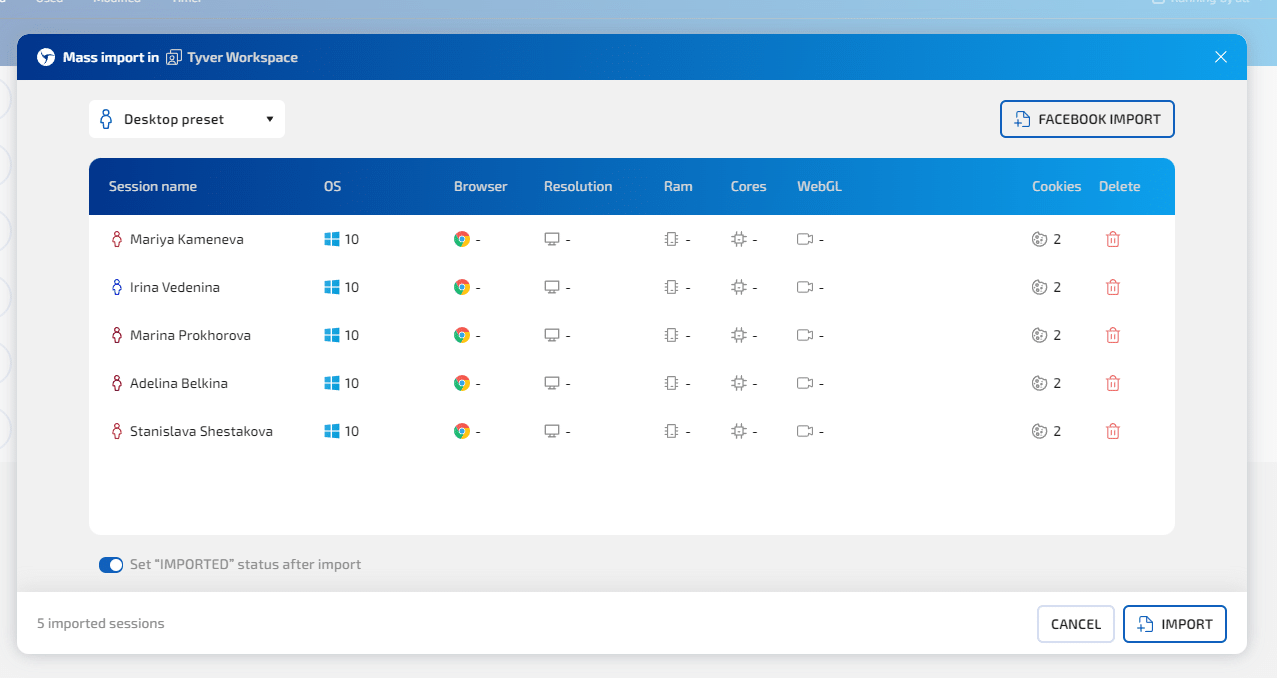Click the Cores column header
The image size is (1277, 678).
(749, 186)
